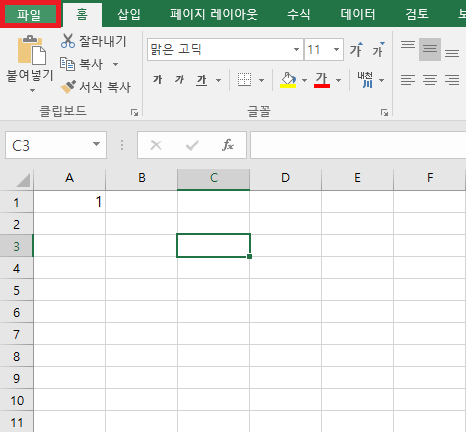The width and height of the screenshot is (466, 432).
Task: Select column D header
Action: (285, 178)
